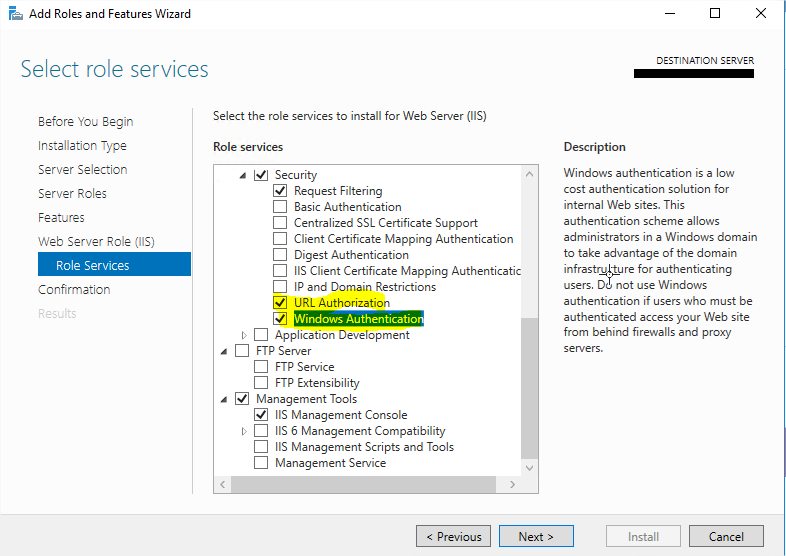786x556 pixels.
Task: Select the Web Server Role (IIS) step
Action: [96, 241]
